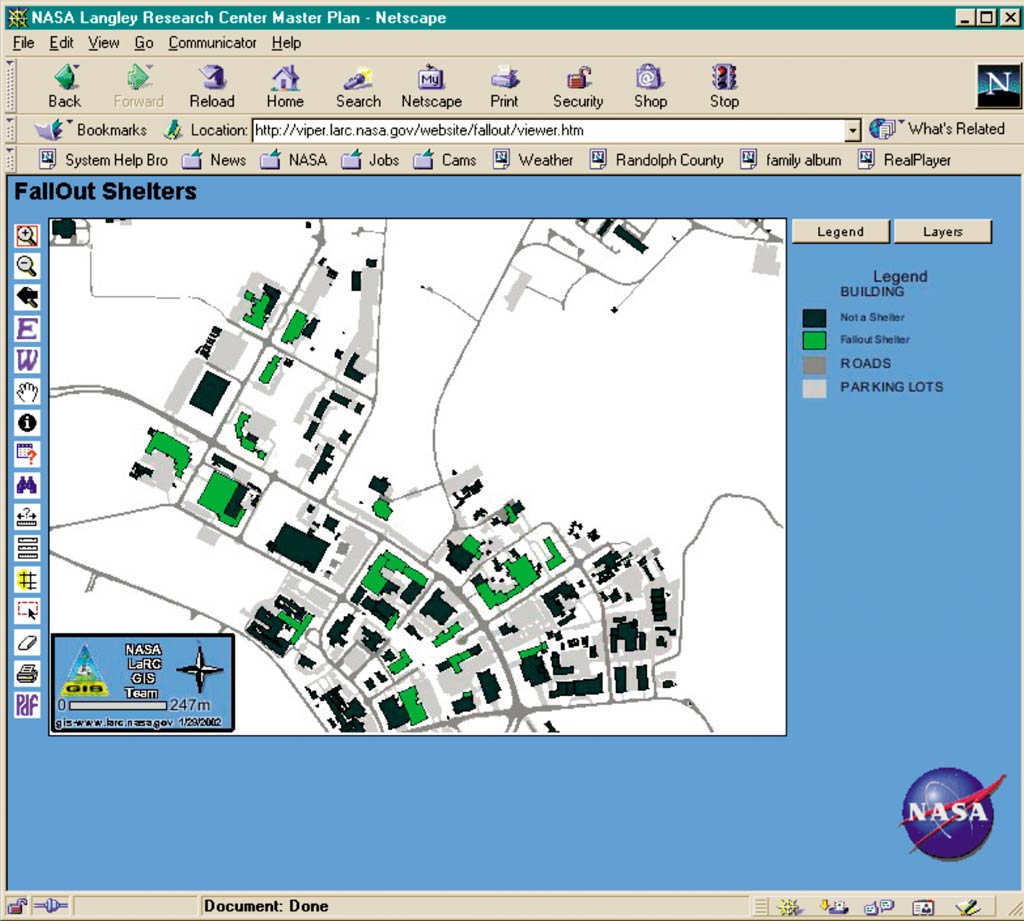1024x921 pixels.
Task: Open the Help menu
Action: click(286, 43)
